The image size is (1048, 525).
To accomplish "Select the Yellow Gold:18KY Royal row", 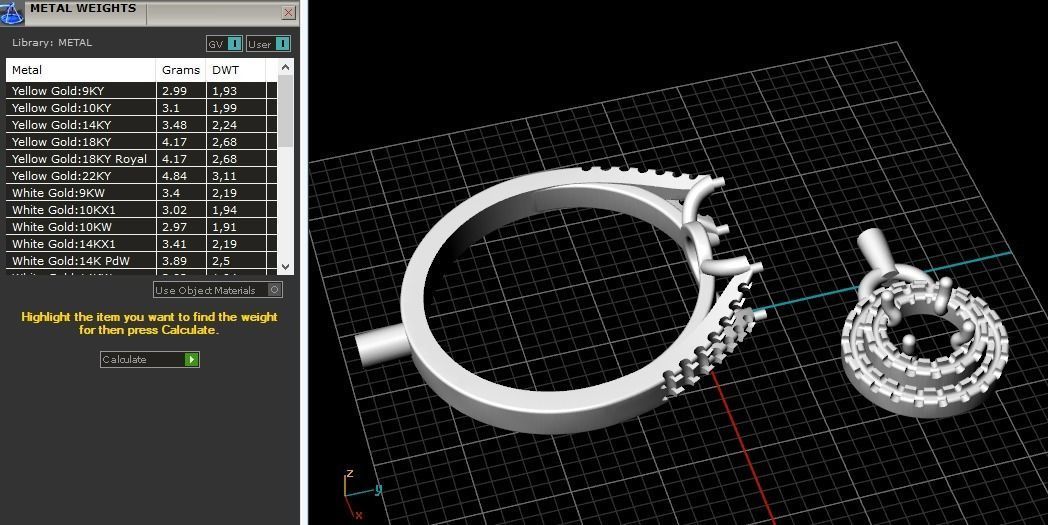I will 141,159.
